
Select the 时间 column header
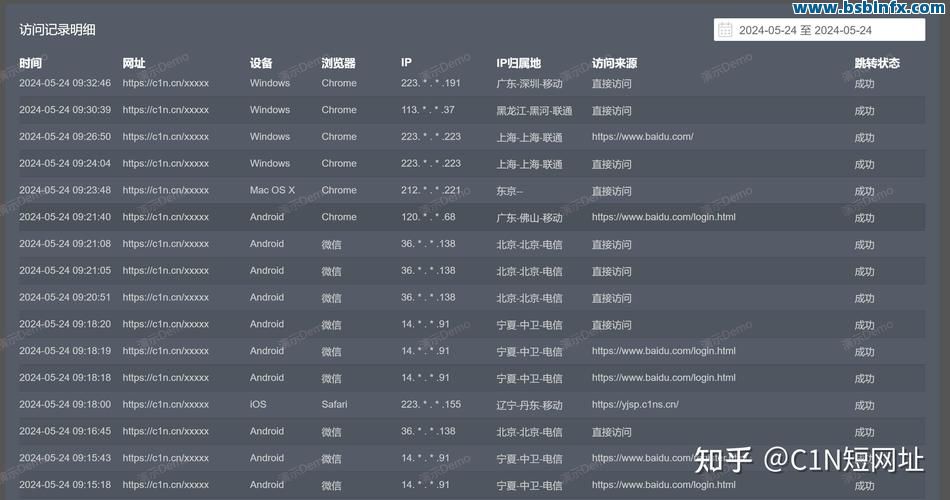tap(30, 63)
